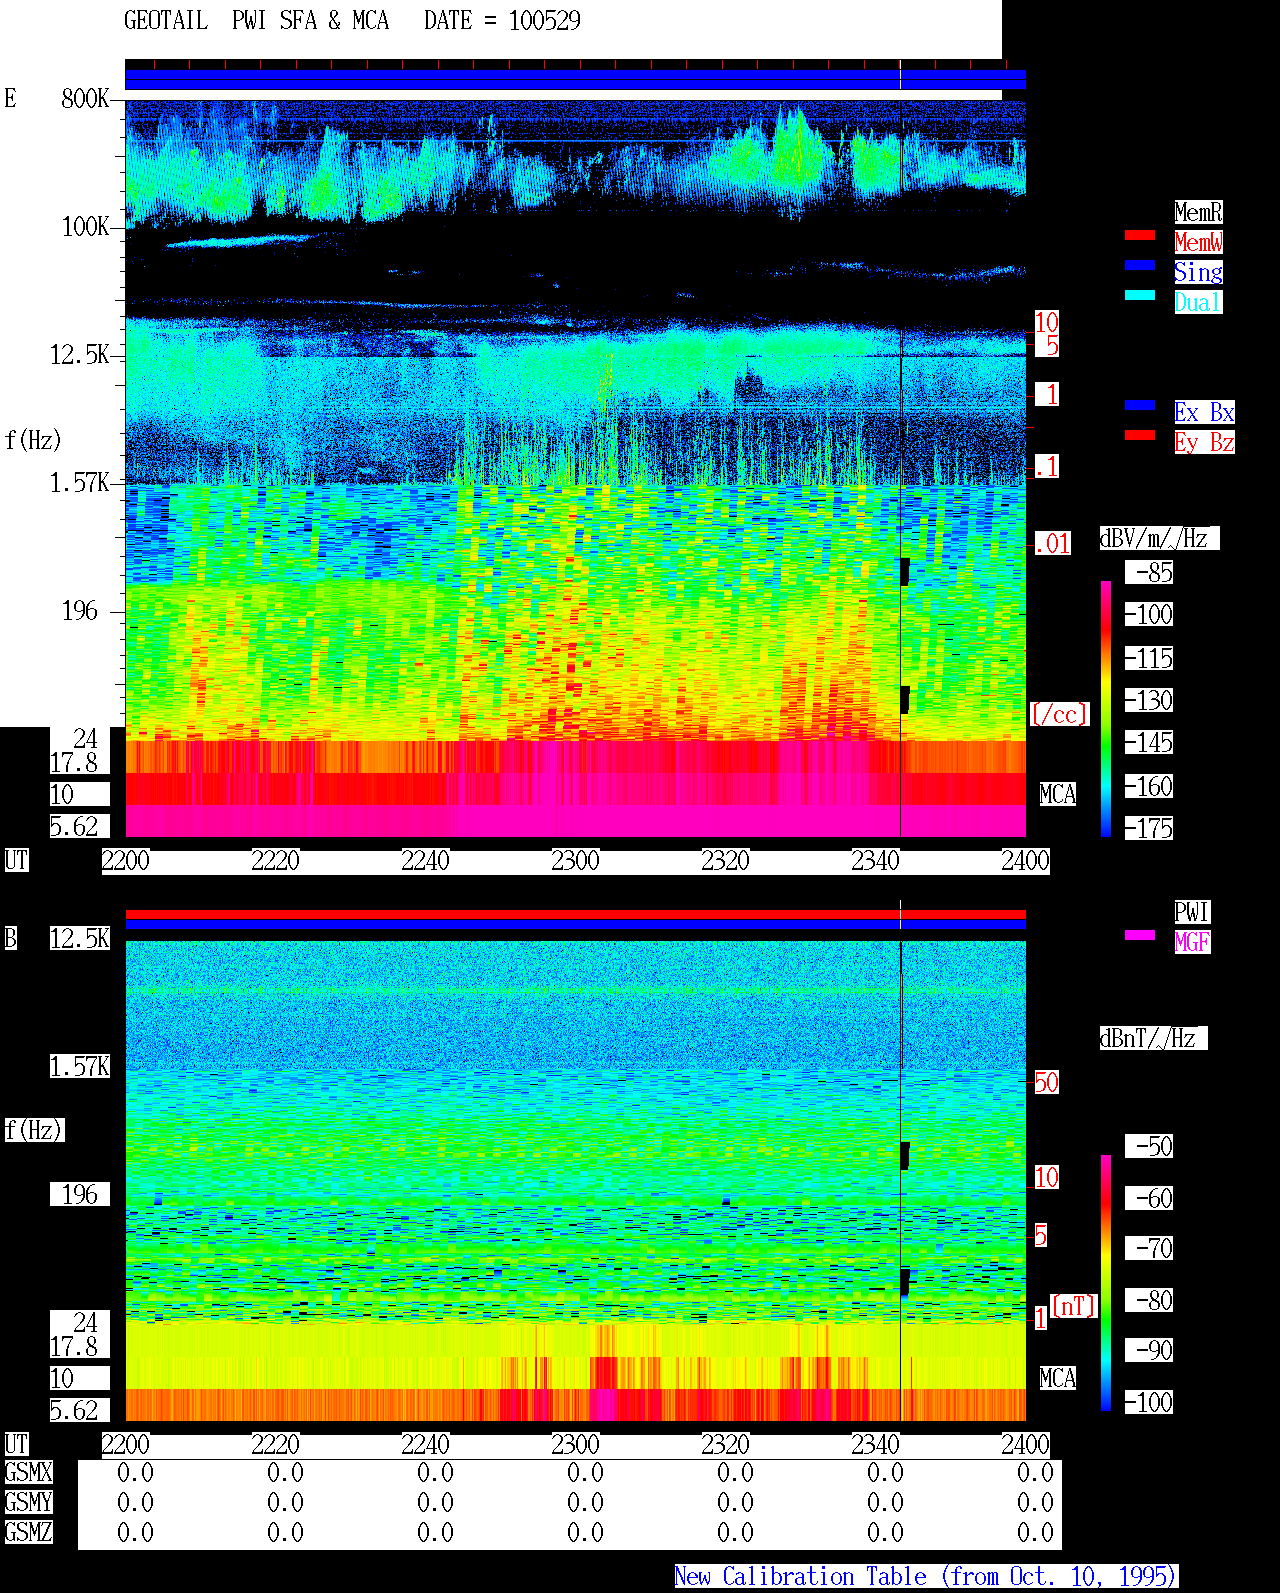The height and width of the screenshot is (1593, 1280).
Task: Click the '1.57K' frequency label of E panel
Action: click(x=80, y=483)
